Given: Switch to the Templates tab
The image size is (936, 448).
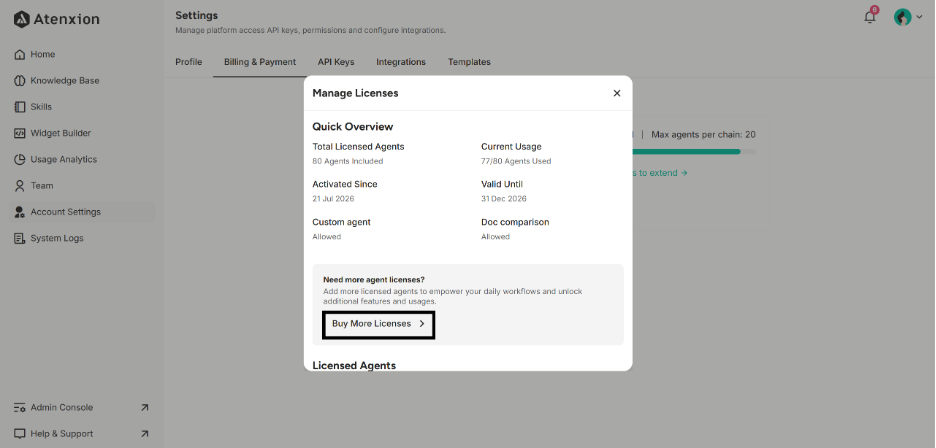Looking at the screenshot, I should pyautogui.click(x=469, y=62).
